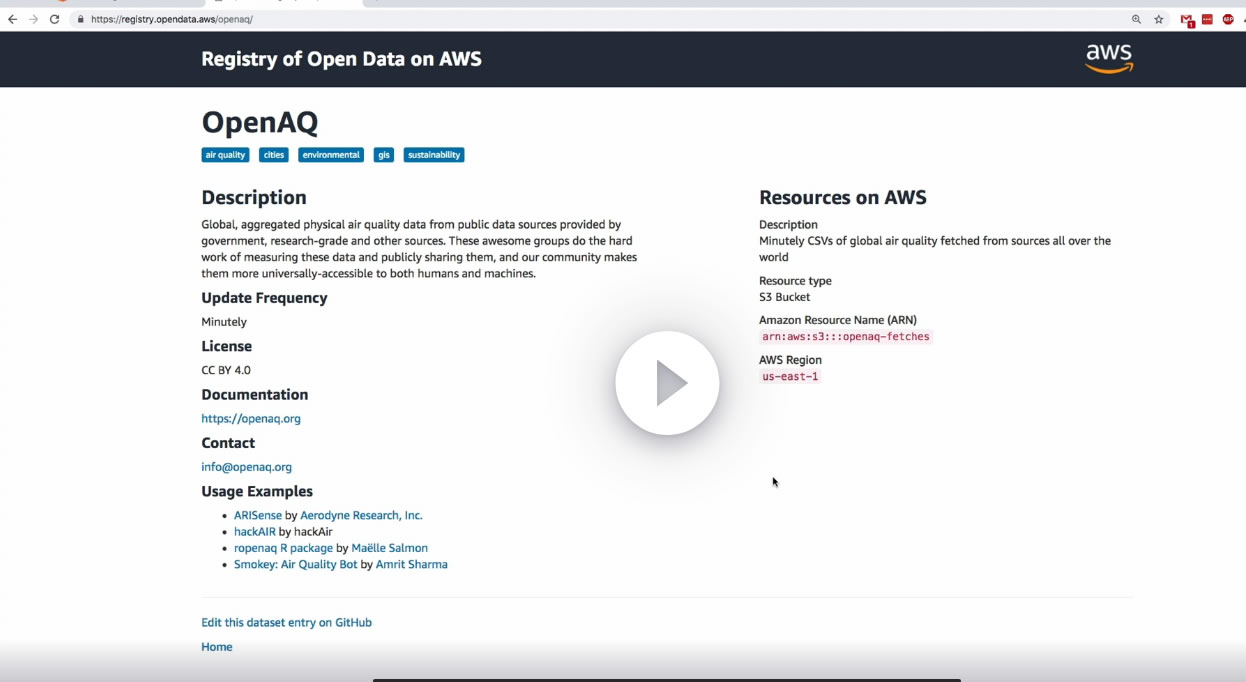Click the 'CC BY 4.0' license text
1246x682 pixels.
tap(226, 370)
